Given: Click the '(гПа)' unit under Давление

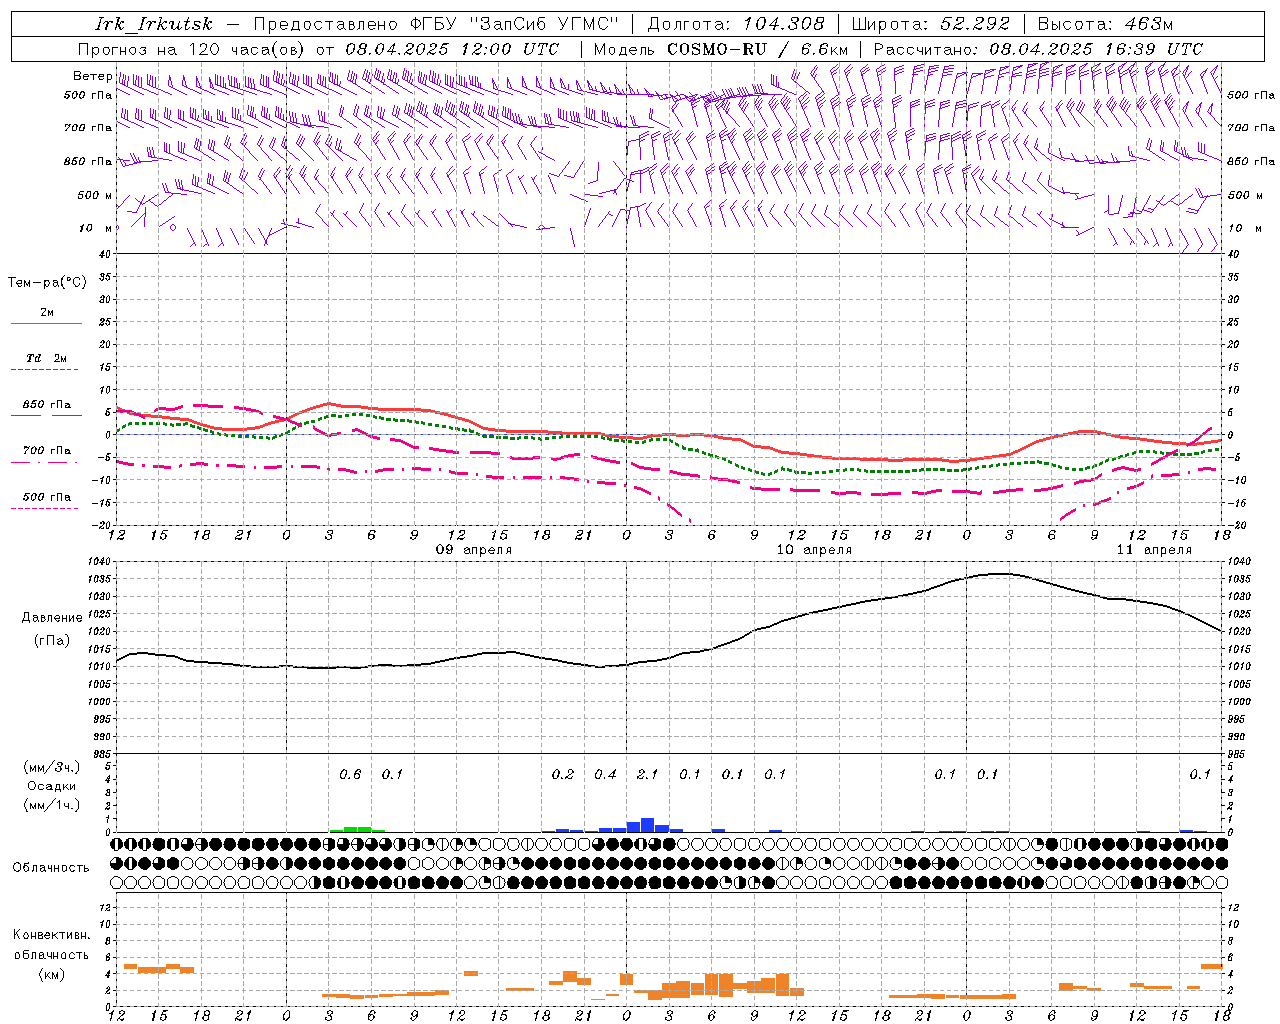Looking at the screenshot, I should point(51,641).
